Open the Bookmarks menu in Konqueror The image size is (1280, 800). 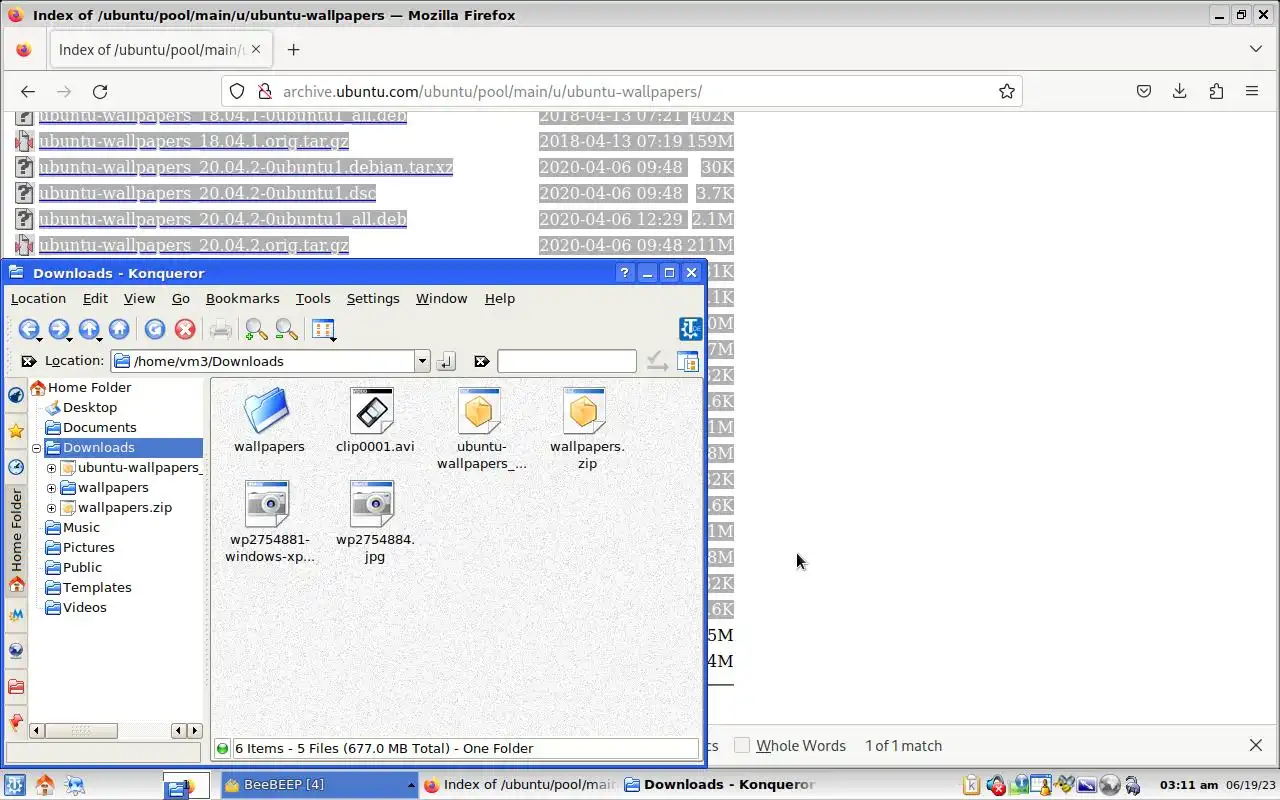tap(242, 298)
